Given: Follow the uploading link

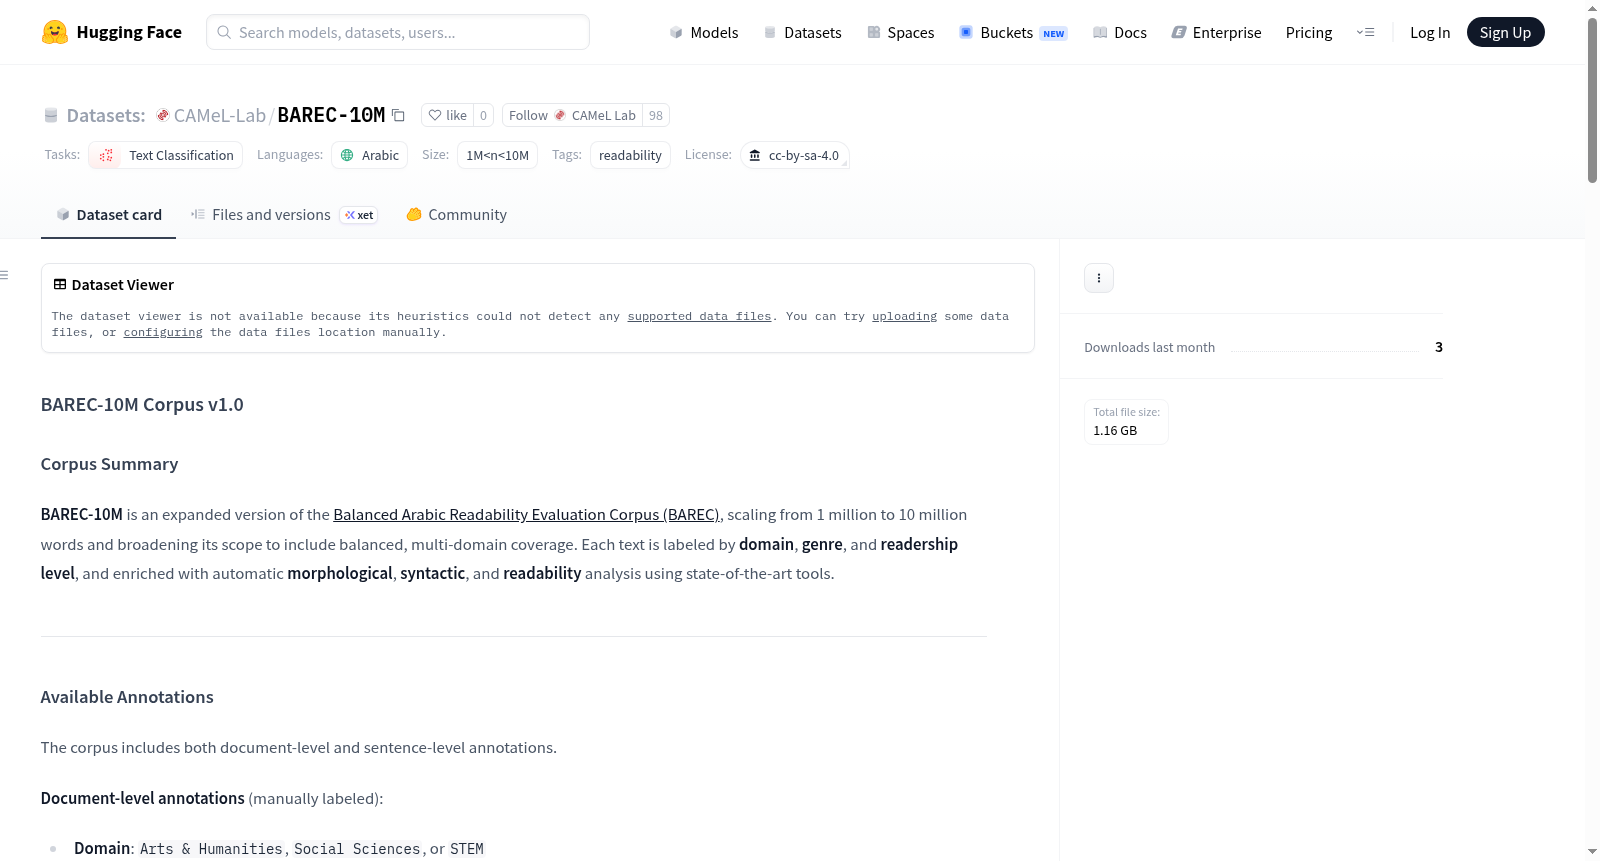Looking at the screenshot, I should pos(904,316).
